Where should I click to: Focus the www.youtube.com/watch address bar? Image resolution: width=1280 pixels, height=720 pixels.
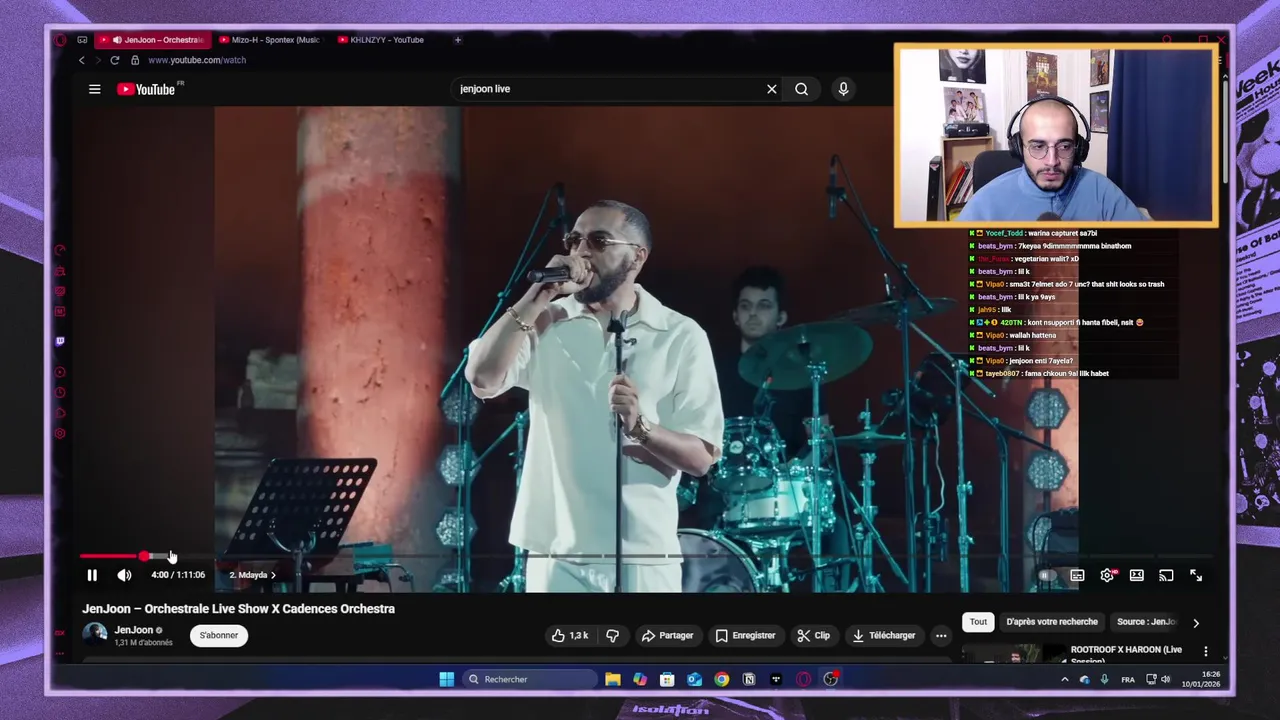(x=197, y=60)
